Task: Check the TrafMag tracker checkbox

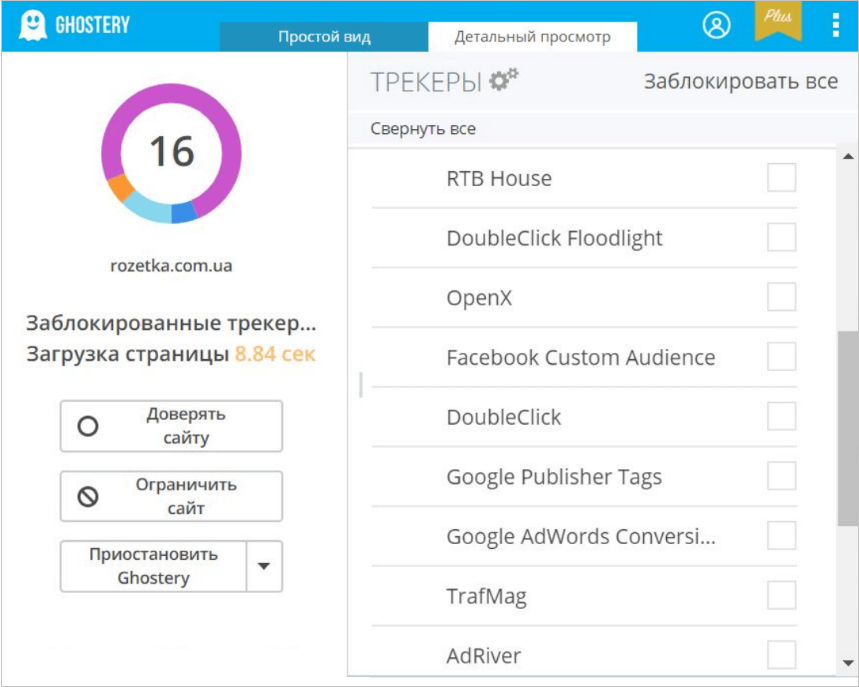Action: click(781, 595)
